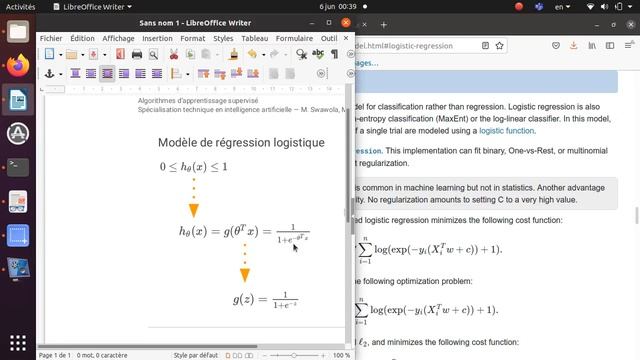The height and width of the screenshot is (360, 640).
Task: Click Forward One icon
Action: pos(220,73)
